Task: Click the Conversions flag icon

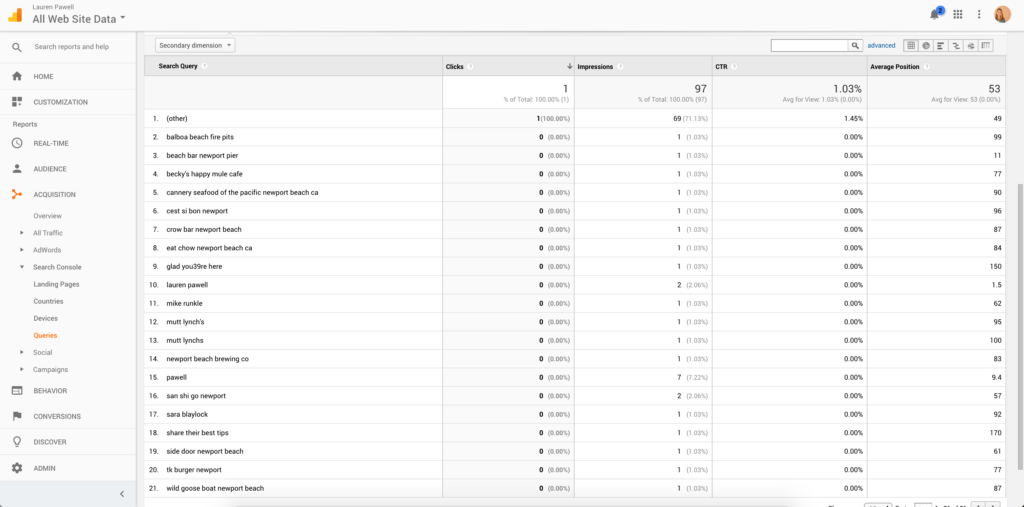Action: [x=17, y=416]
